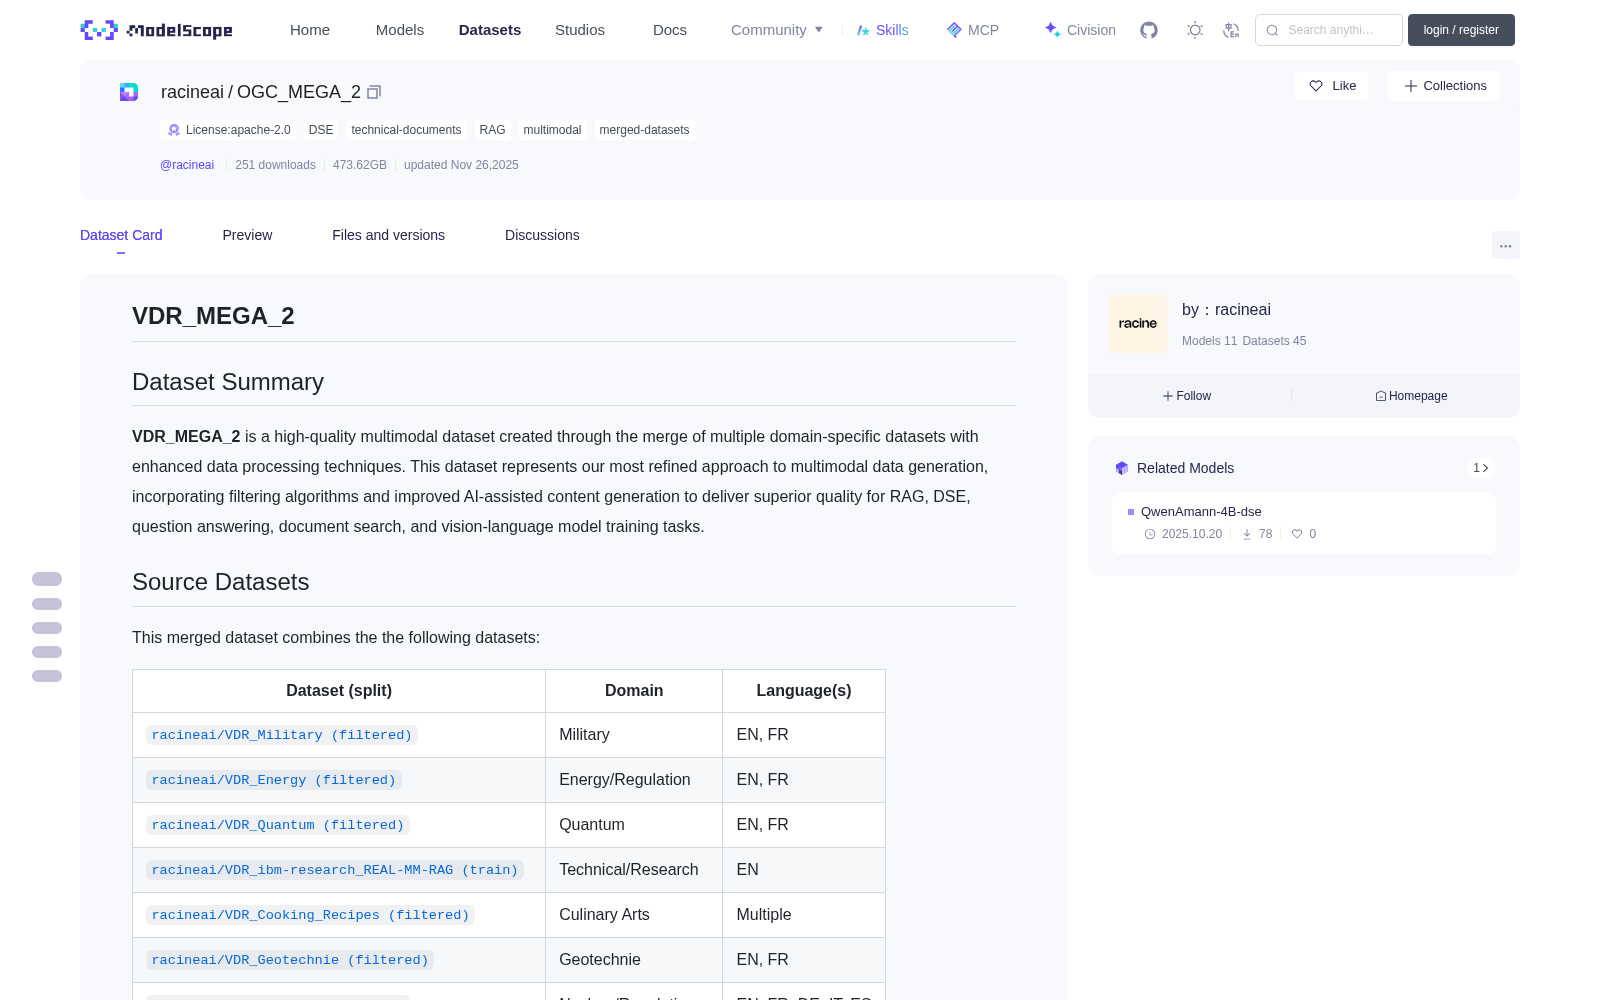Like this dataset
Image resolution: width=1600 pixels, height=1000 pixels.
tap(1332, 86)
